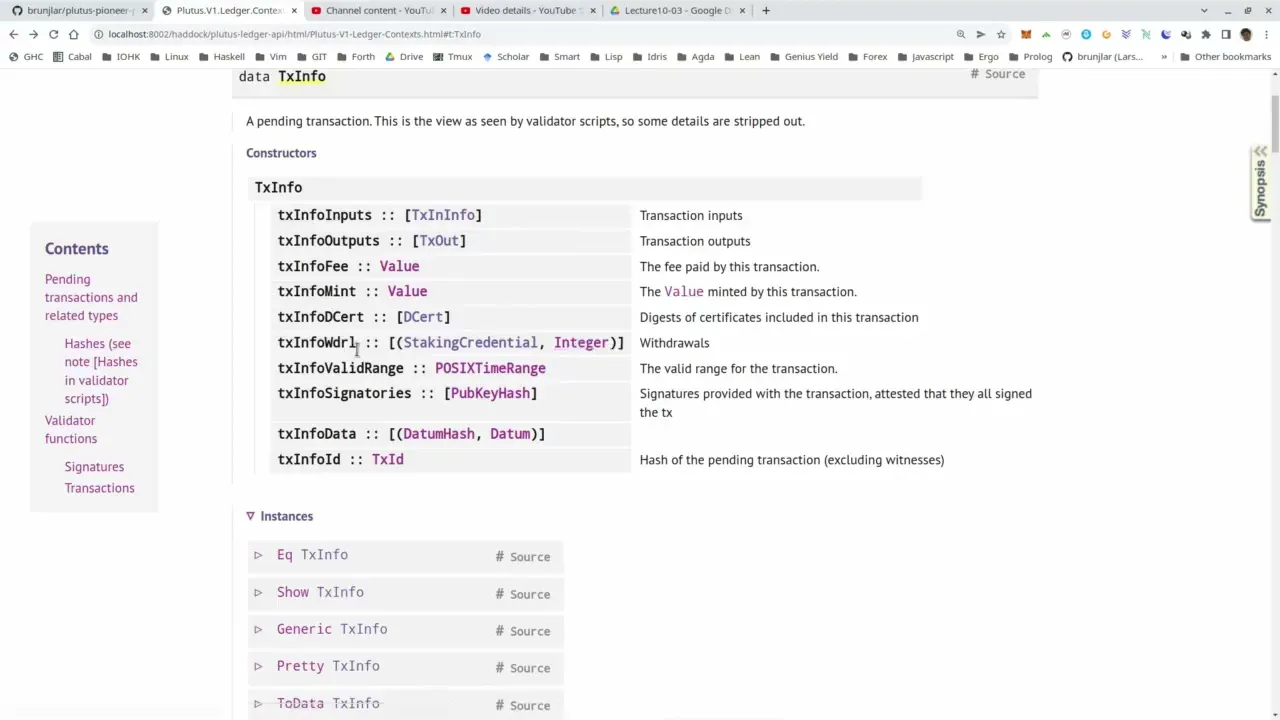The height and width of the screenshot is (720, 1280).
Task: Follow the POSIXTimeRange type link
Action: click(x=490, y=368)
